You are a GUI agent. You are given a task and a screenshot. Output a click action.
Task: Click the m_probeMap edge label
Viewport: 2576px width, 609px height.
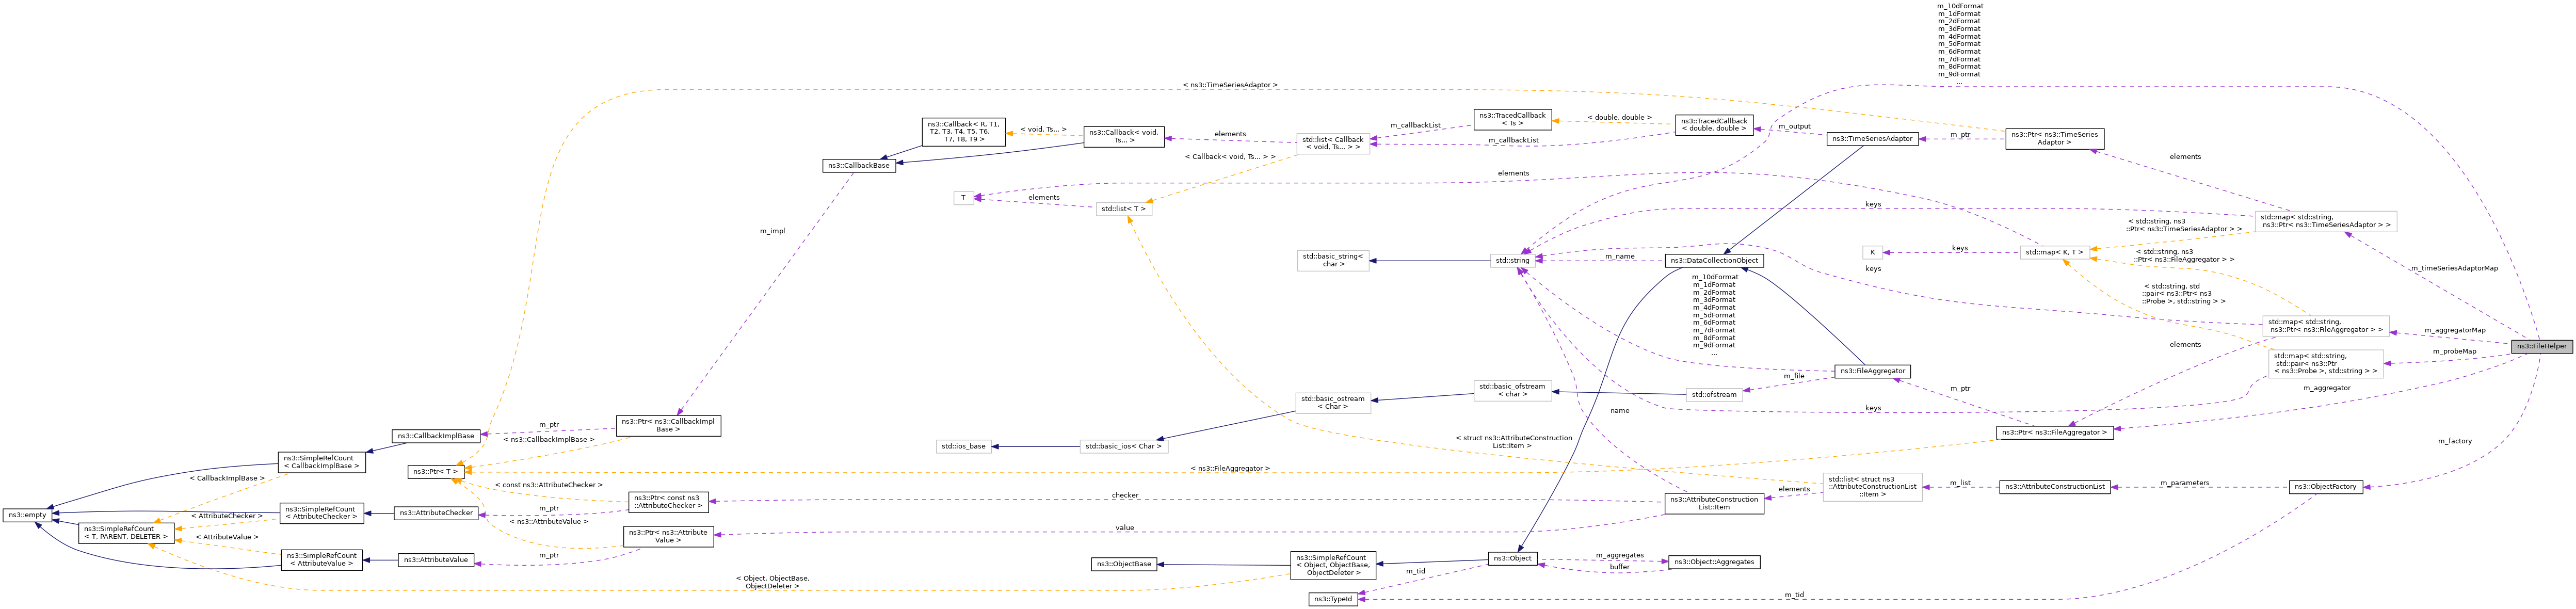pos(2454,352)
